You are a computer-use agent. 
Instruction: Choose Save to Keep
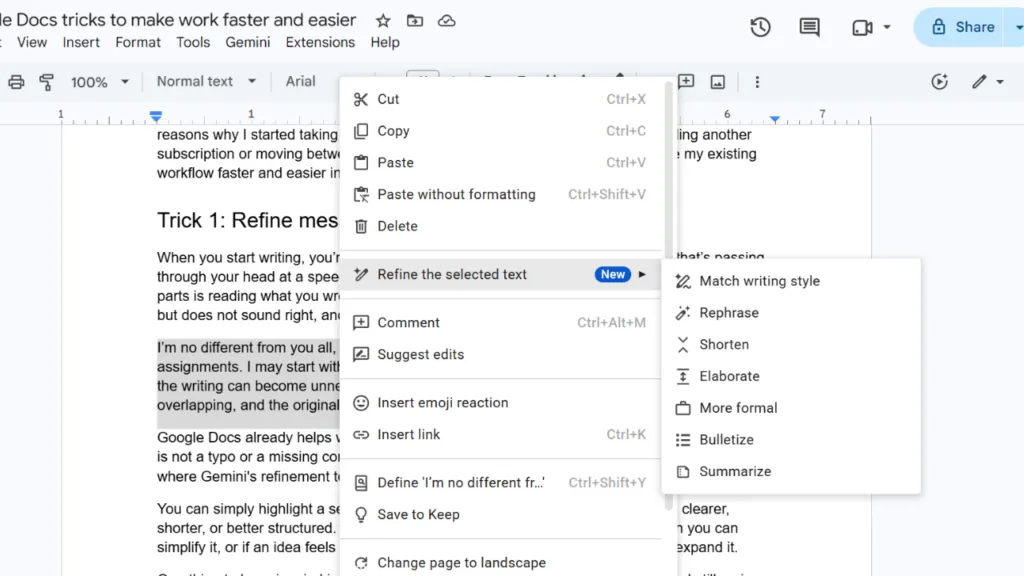pyautogui.click(x=500, y=515)
